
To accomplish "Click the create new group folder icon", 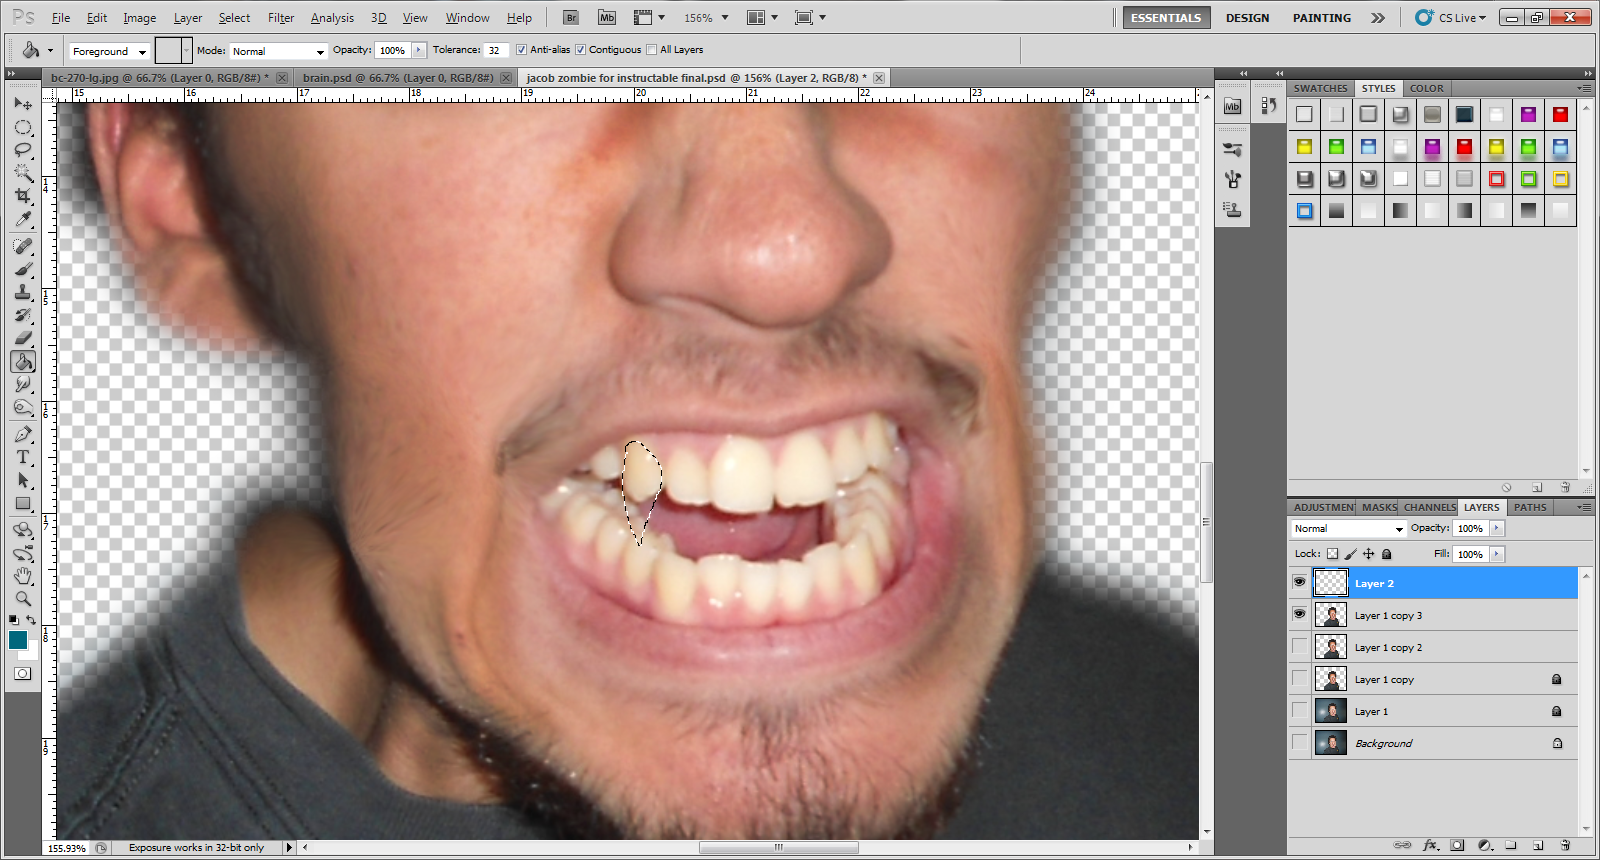I will pos(1511,846).
